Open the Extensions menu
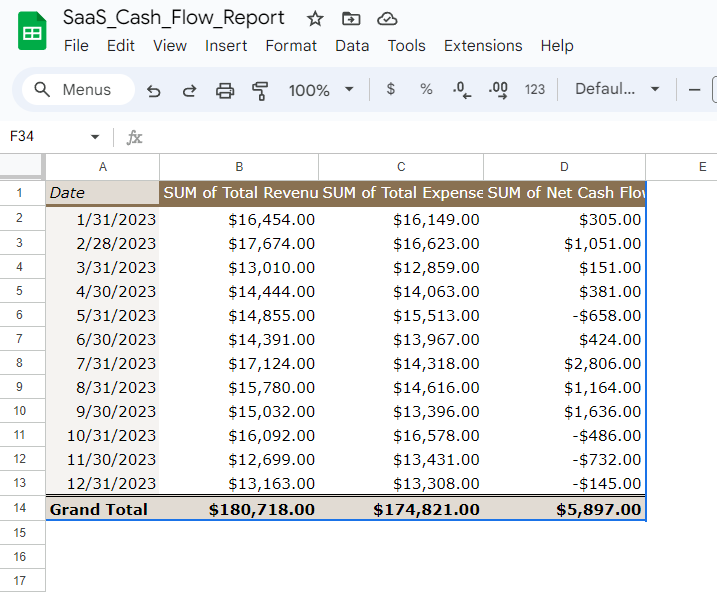 click(483, 46)
